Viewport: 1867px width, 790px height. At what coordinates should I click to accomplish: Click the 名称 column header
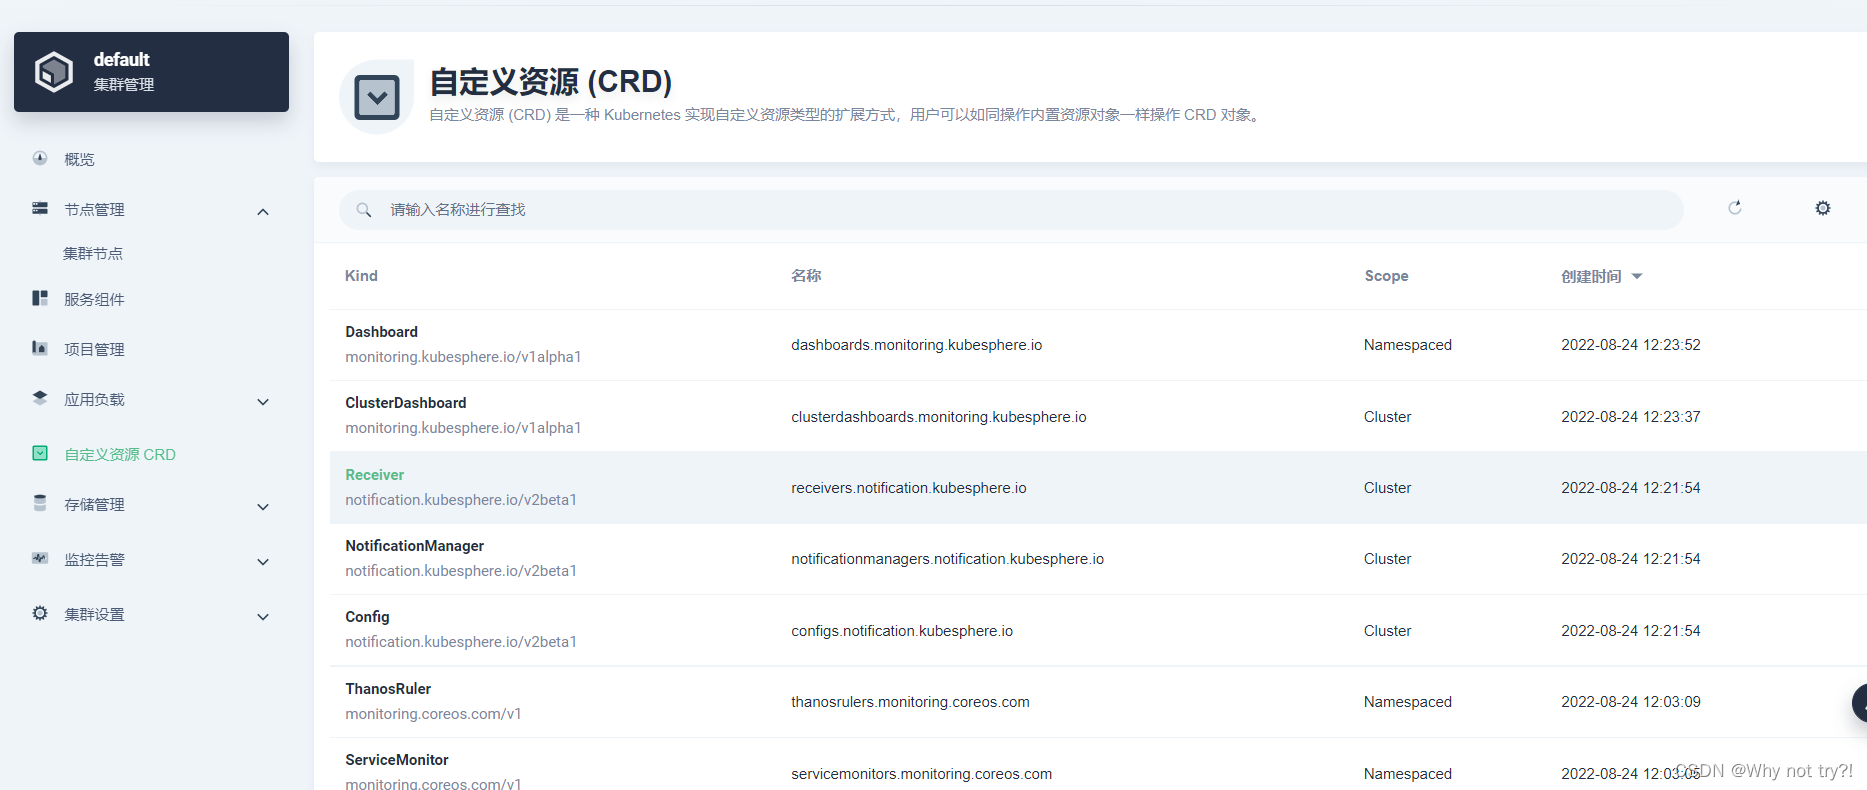click(806, 276)
